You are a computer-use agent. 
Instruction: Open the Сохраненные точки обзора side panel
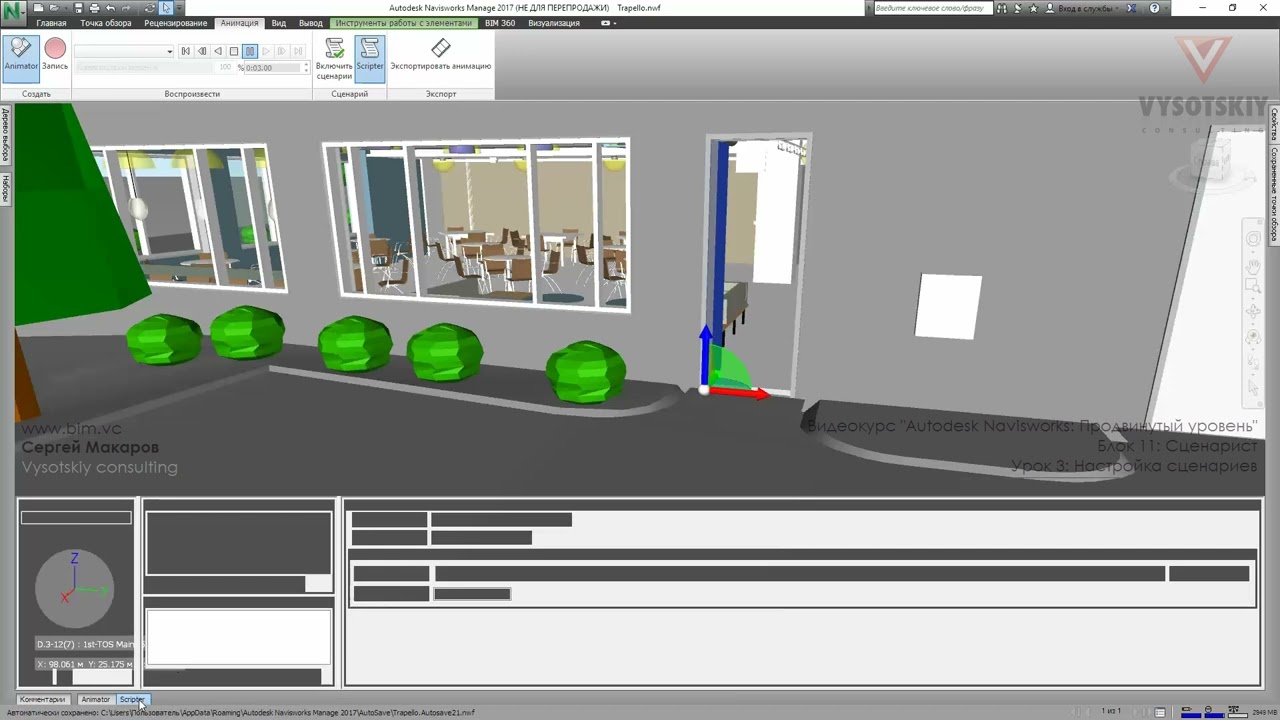pos(1274,196)
